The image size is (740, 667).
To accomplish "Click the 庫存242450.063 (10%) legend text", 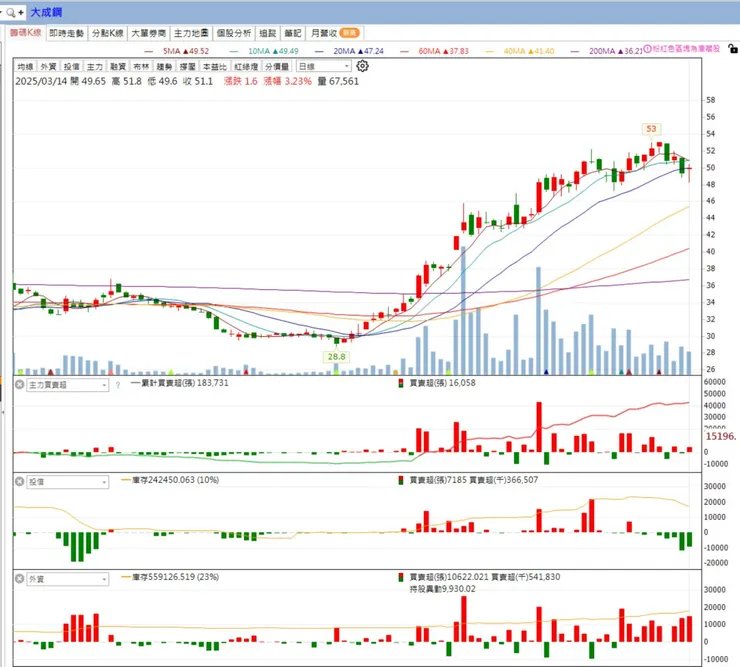I will point(170,480).
